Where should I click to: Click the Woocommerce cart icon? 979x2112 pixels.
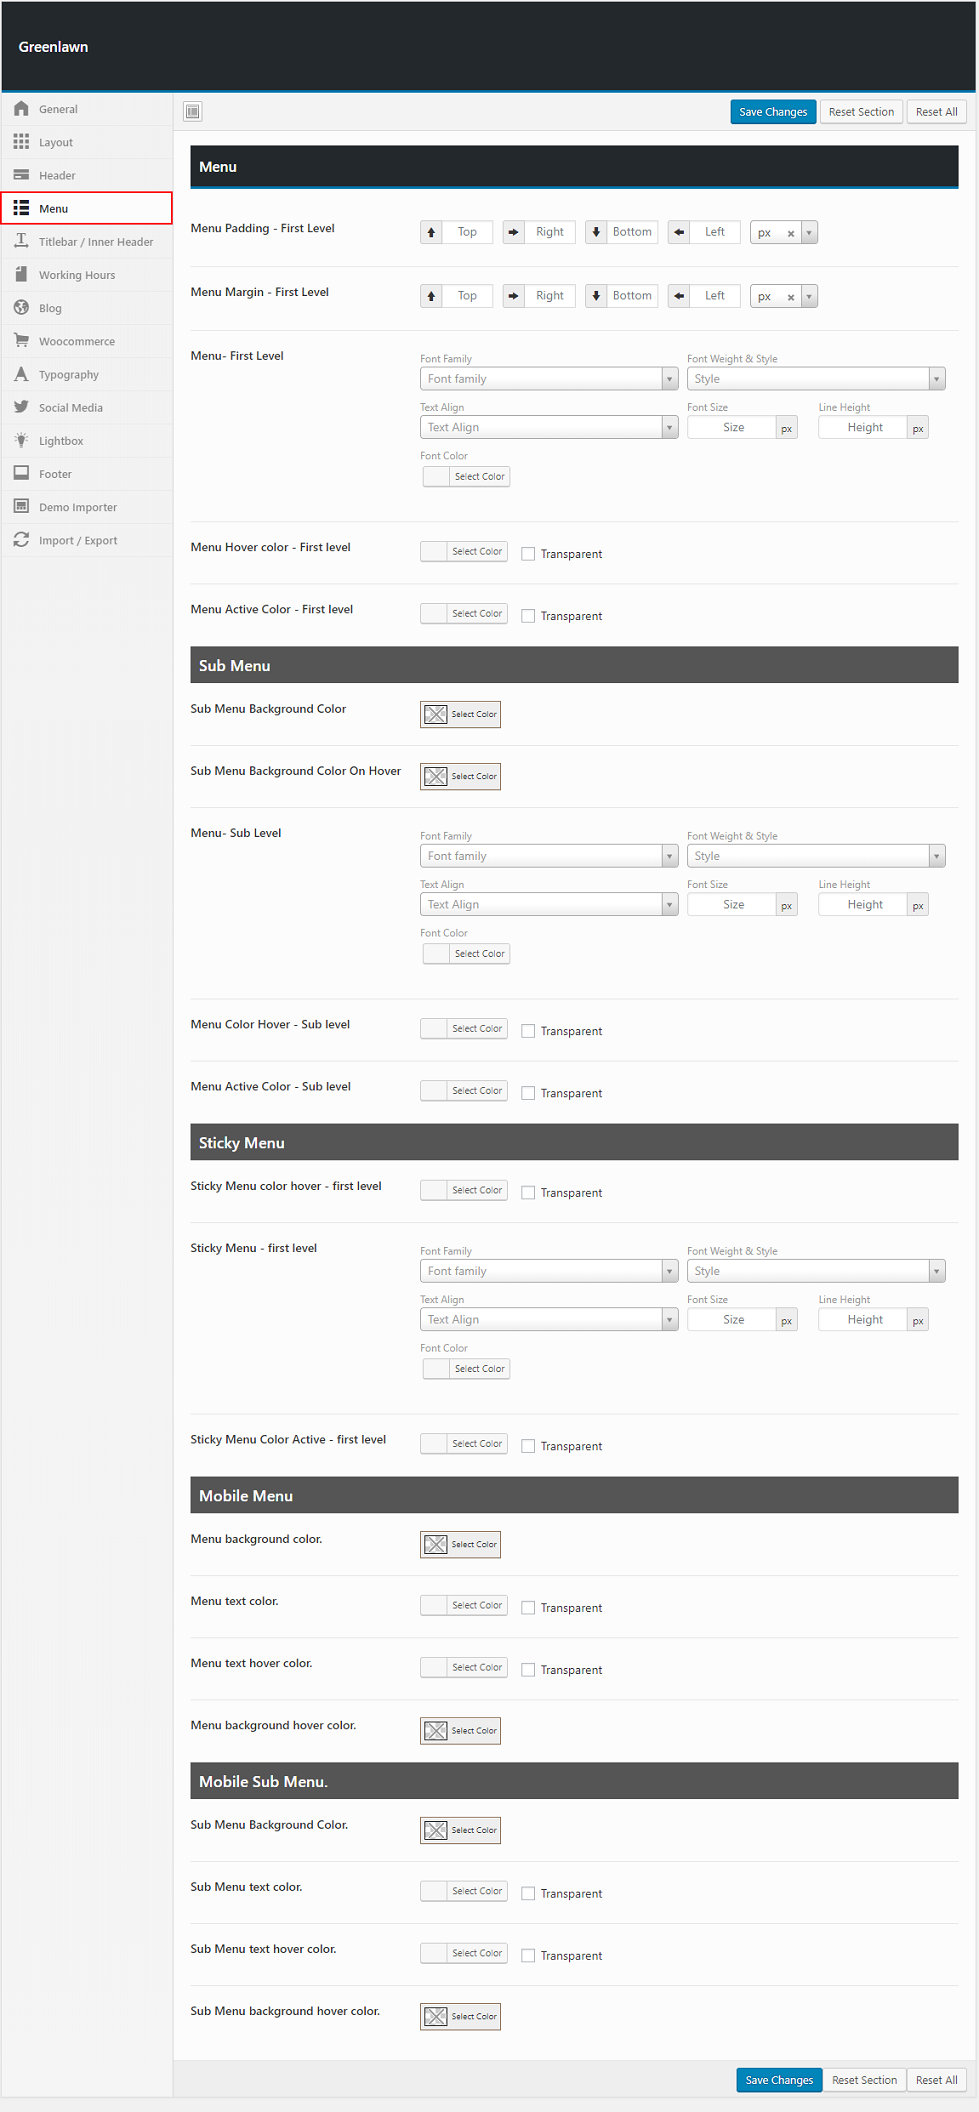(x=21, y=341)
